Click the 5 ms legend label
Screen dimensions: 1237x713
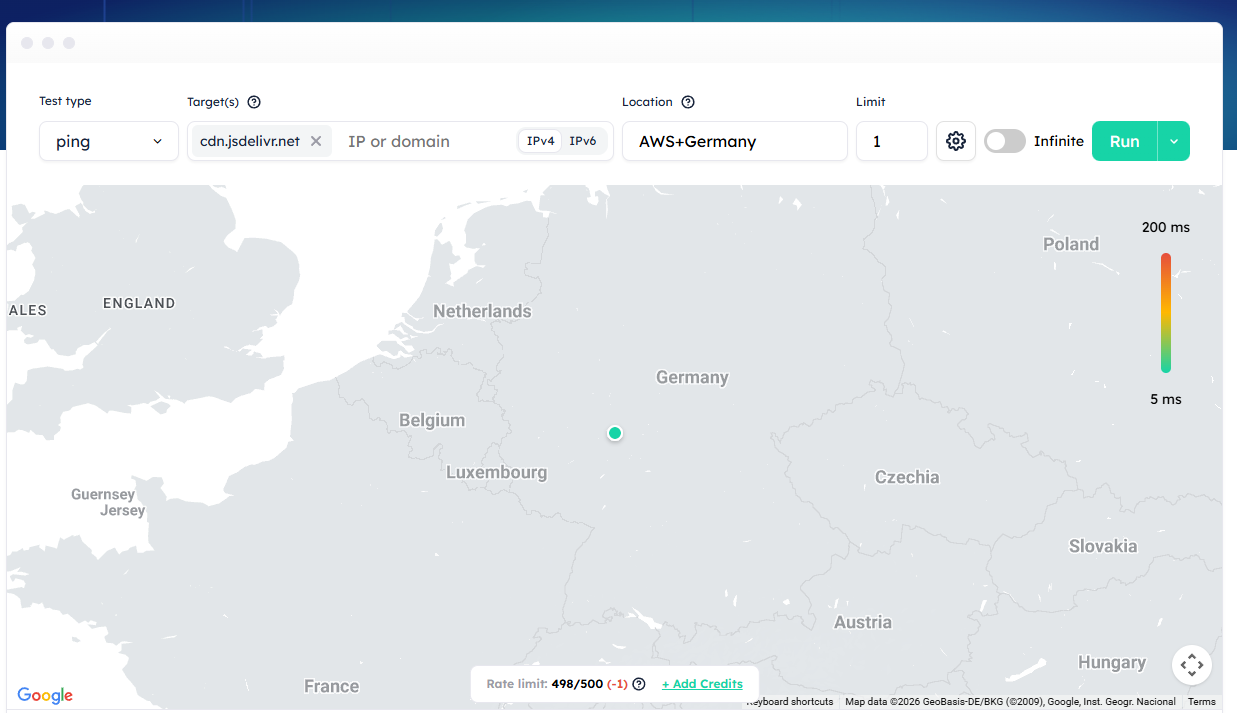1166,399
